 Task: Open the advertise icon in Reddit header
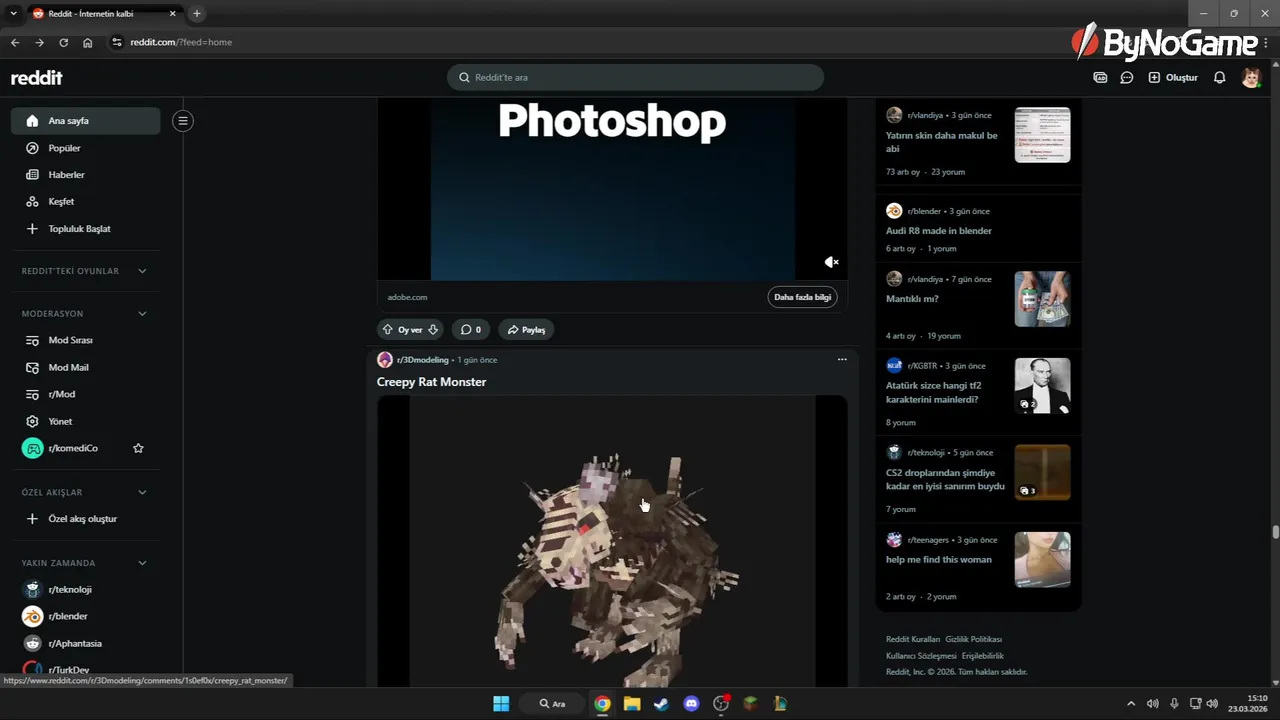[1100, 78]
